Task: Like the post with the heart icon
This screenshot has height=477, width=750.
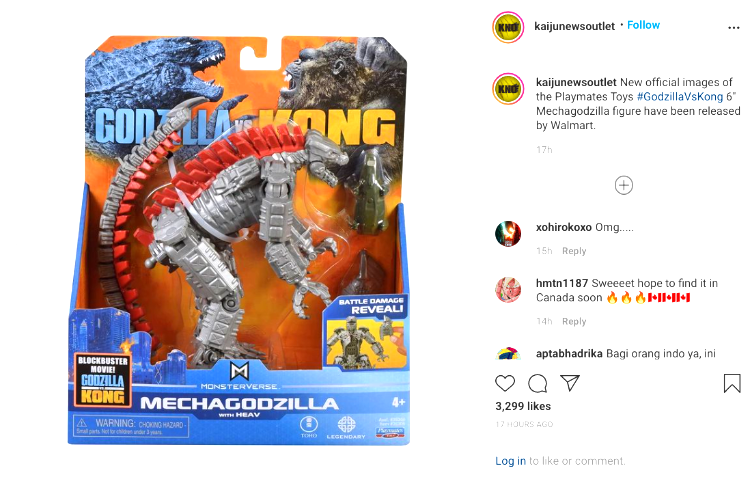Action: pyautogui.click(x=505, y=383)
